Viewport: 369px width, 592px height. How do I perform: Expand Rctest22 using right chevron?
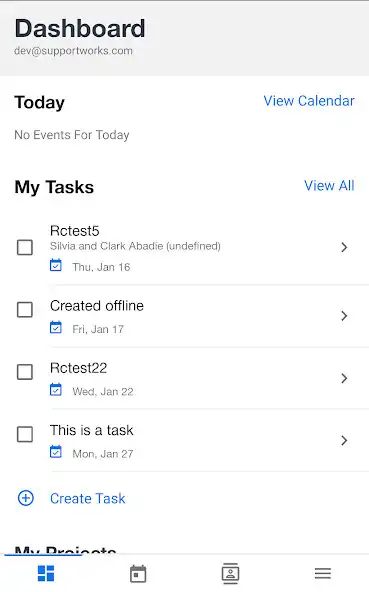[x=344, y=378]
